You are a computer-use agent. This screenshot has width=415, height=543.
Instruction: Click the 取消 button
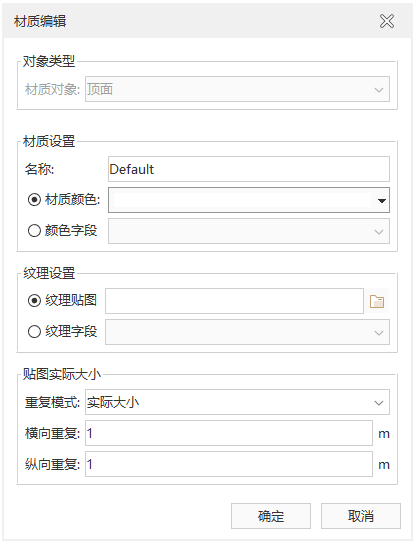[361, 516]
